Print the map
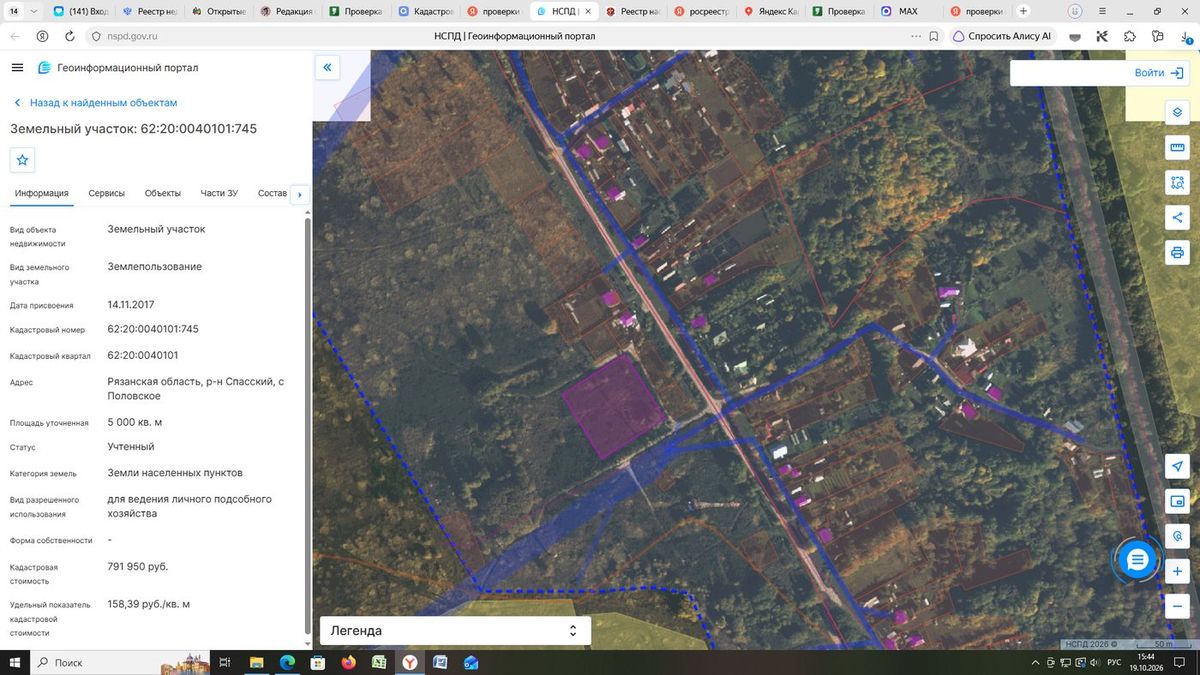 point(1177,252)
